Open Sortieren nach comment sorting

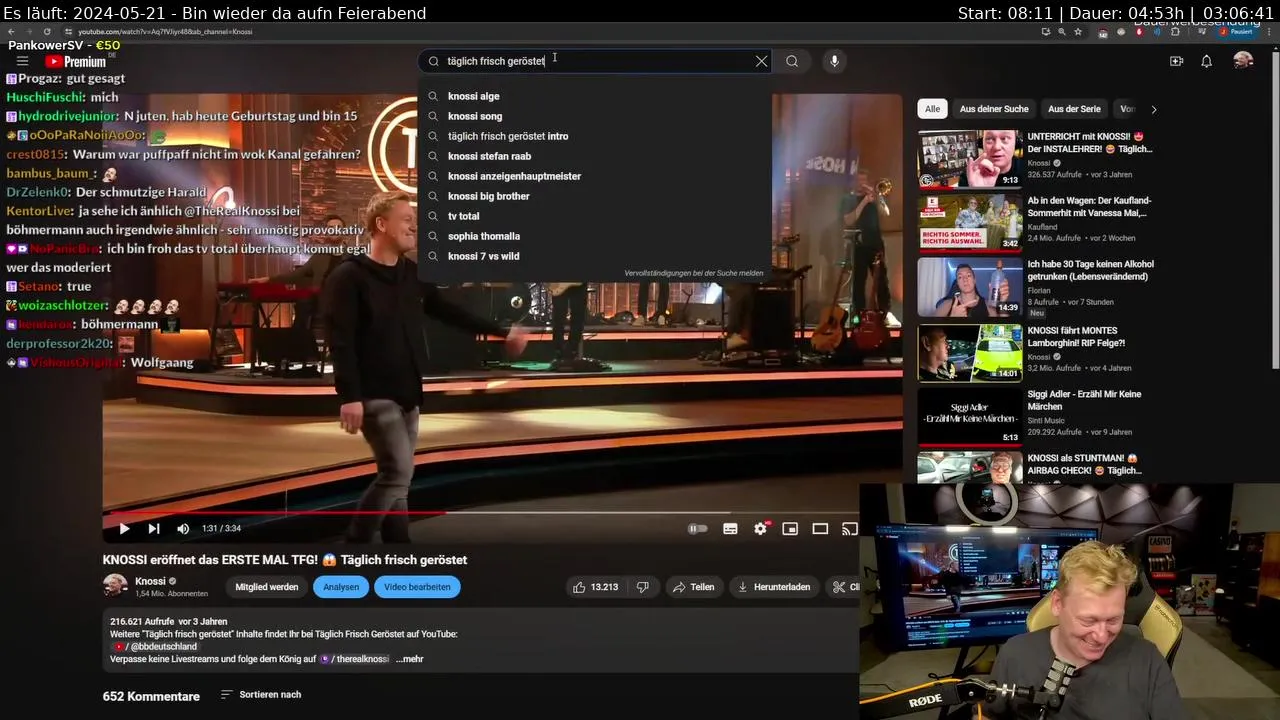tap(261, 695)
